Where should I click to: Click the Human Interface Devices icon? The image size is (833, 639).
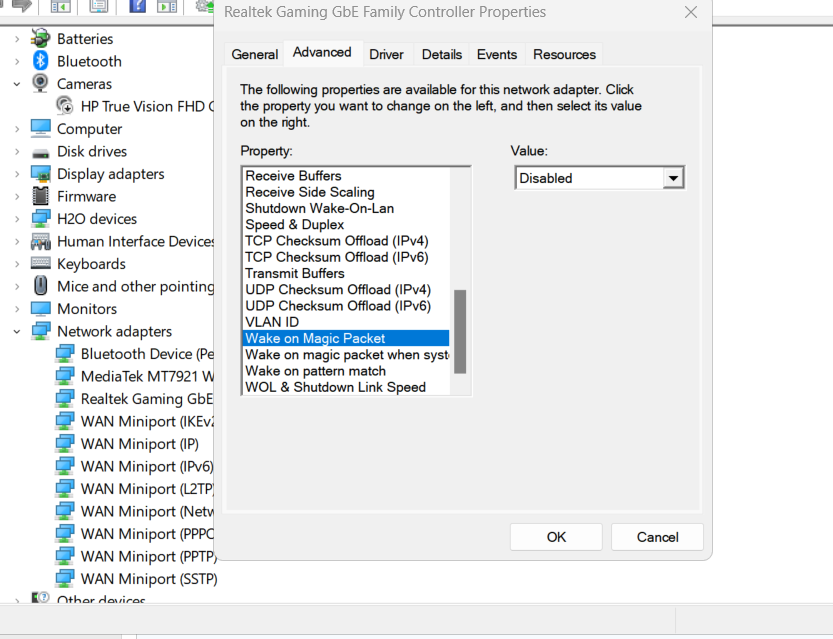click(40, 242)
